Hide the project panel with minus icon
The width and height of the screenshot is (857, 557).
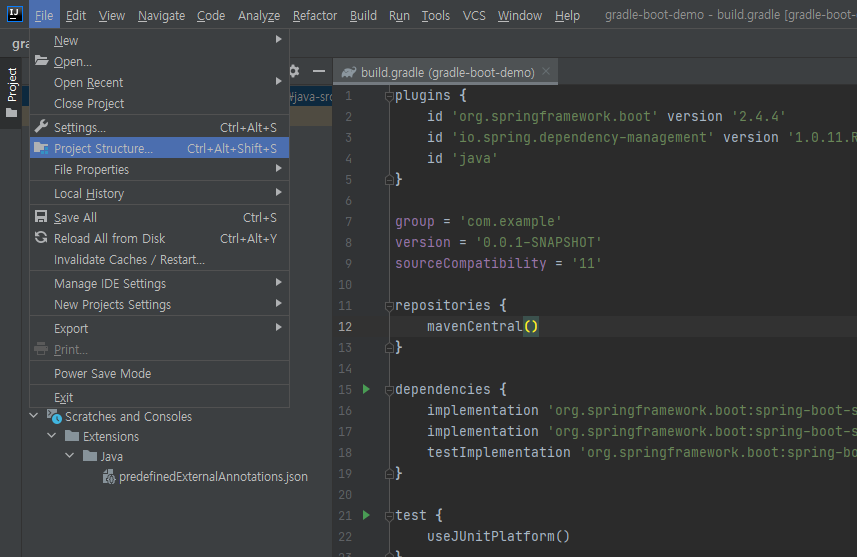click(x=319, y=71)
